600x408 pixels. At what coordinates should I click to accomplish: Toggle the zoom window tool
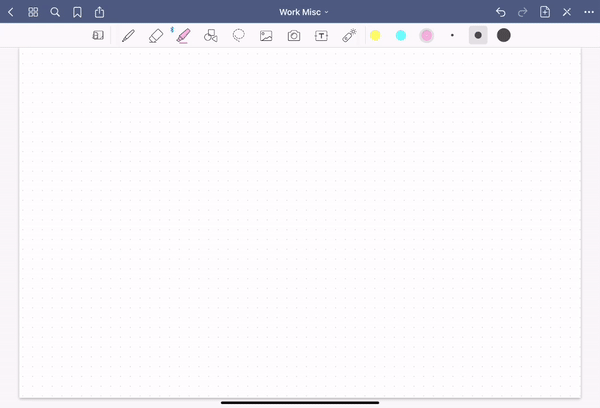coord(98,35)
